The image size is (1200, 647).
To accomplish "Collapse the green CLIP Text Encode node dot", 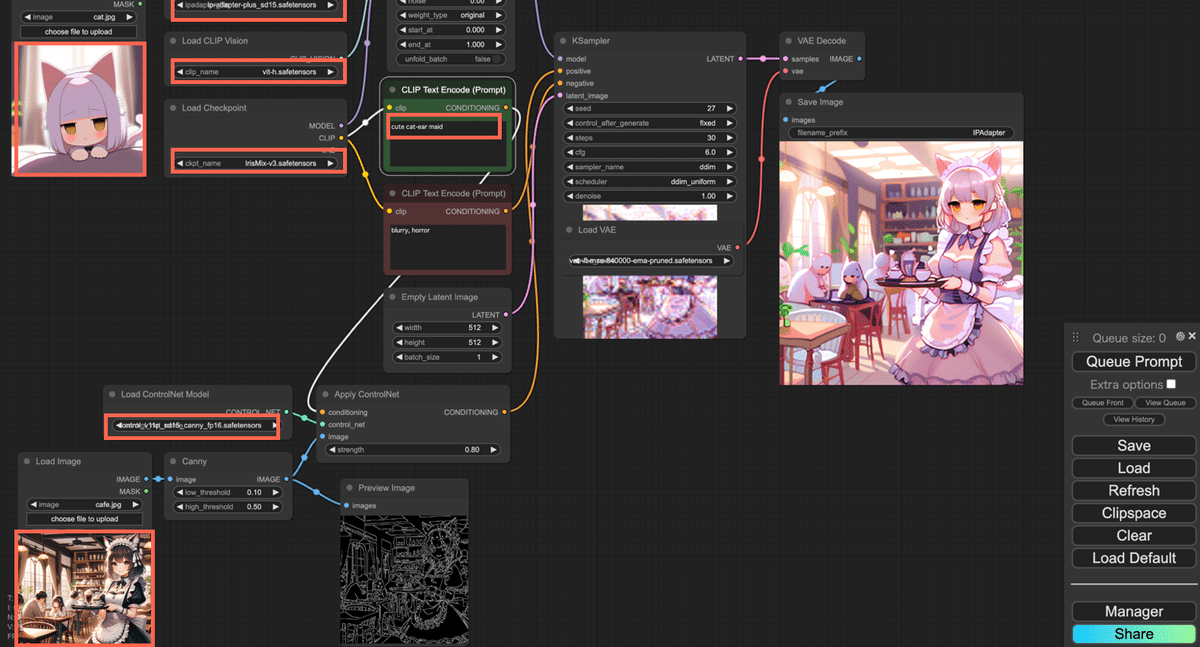I will 391,90.
